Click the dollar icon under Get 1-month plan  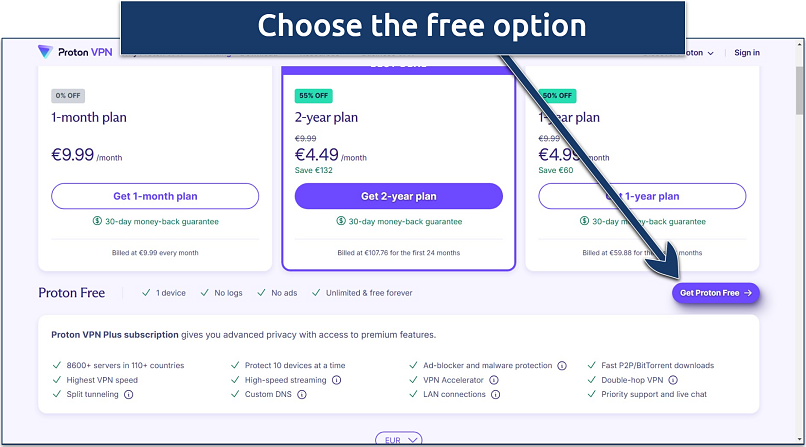pos(96,222)
